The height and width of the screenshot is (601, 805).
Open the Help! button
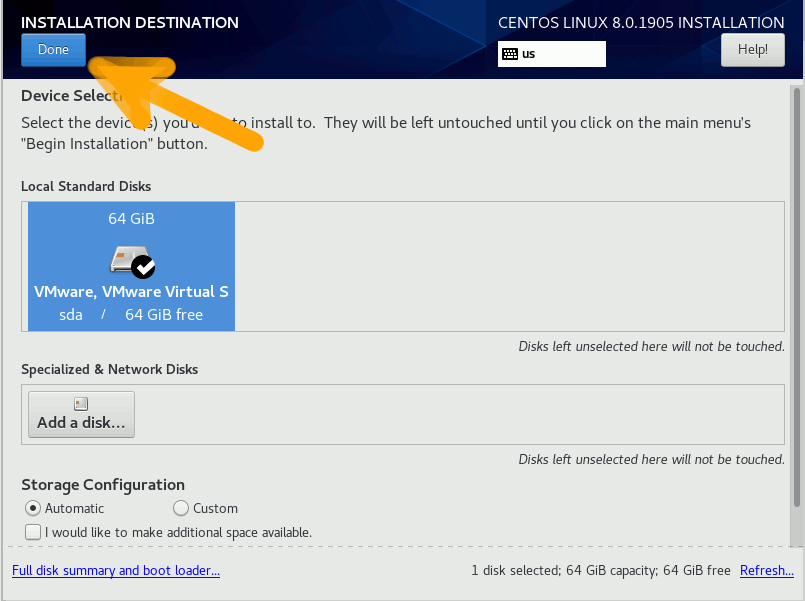click(x=753, y=50)
